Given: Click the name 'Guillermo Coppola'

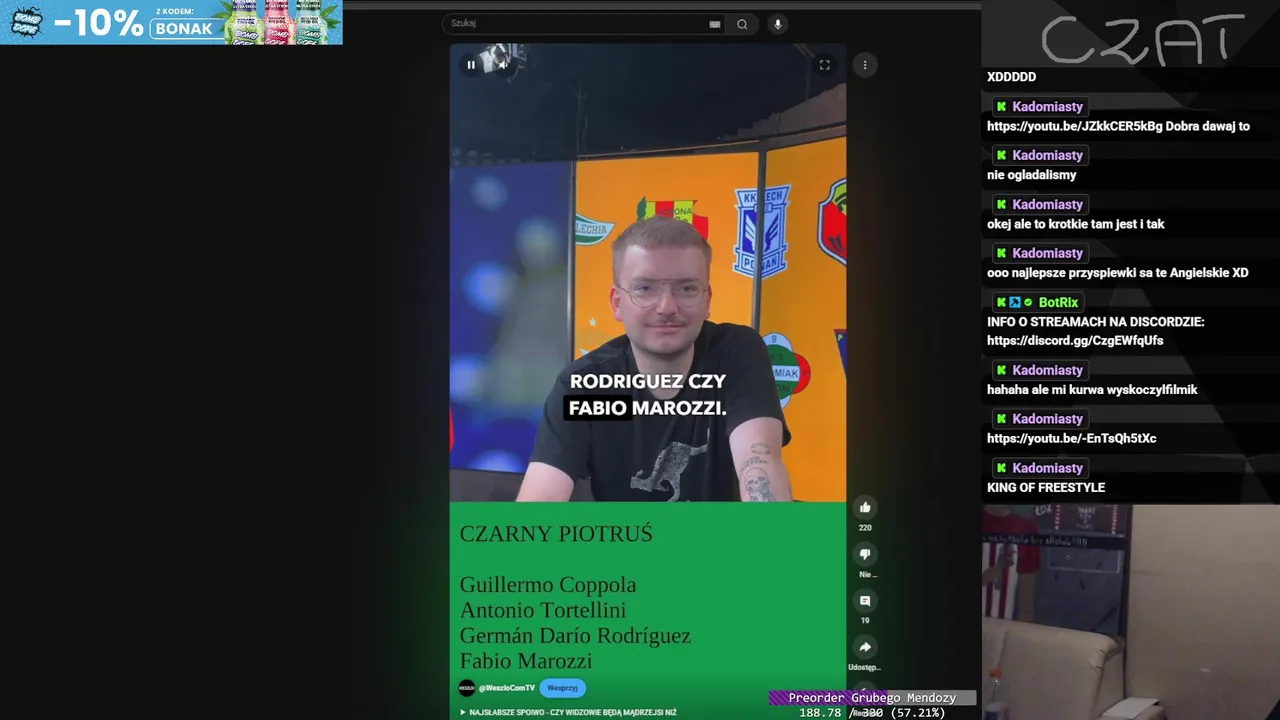Looking at the screenshot, I should coord(548,585).
